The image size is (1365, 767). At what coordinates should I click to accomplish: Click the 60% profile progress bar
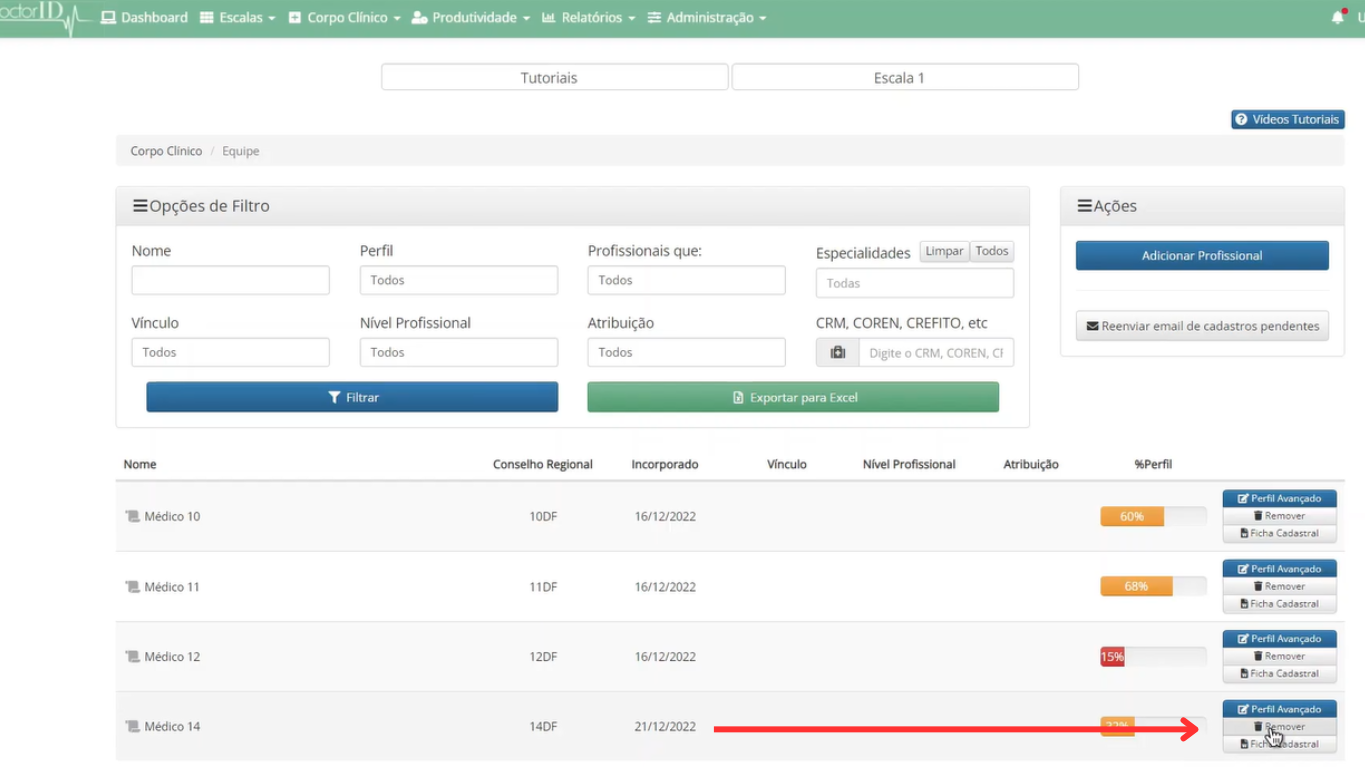tap(1153, 517)
